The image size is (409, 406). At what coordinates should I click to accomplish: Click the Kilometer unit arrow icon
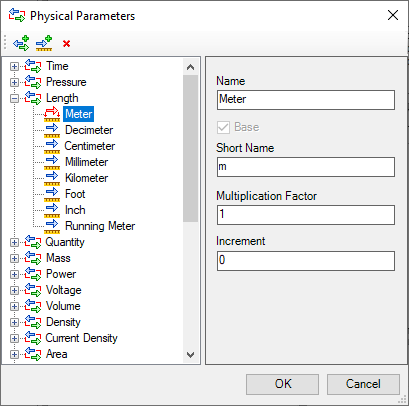pos(52,178)
